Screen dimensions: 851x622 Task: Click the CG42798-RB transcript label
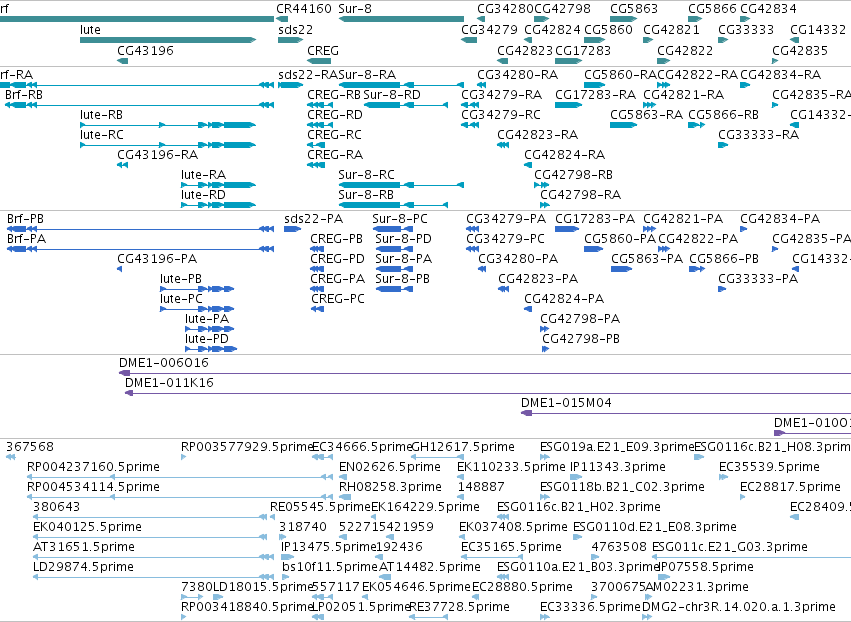[574, 175]
